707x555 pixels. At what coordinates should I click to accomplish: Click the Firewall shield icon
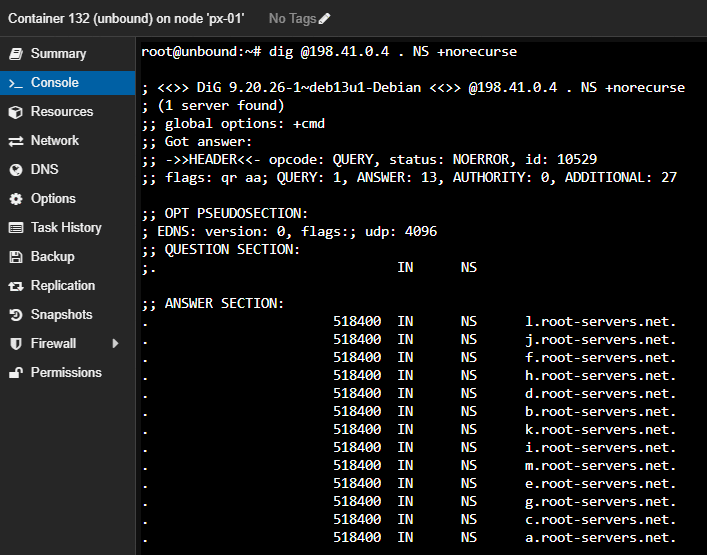(16, 344)
